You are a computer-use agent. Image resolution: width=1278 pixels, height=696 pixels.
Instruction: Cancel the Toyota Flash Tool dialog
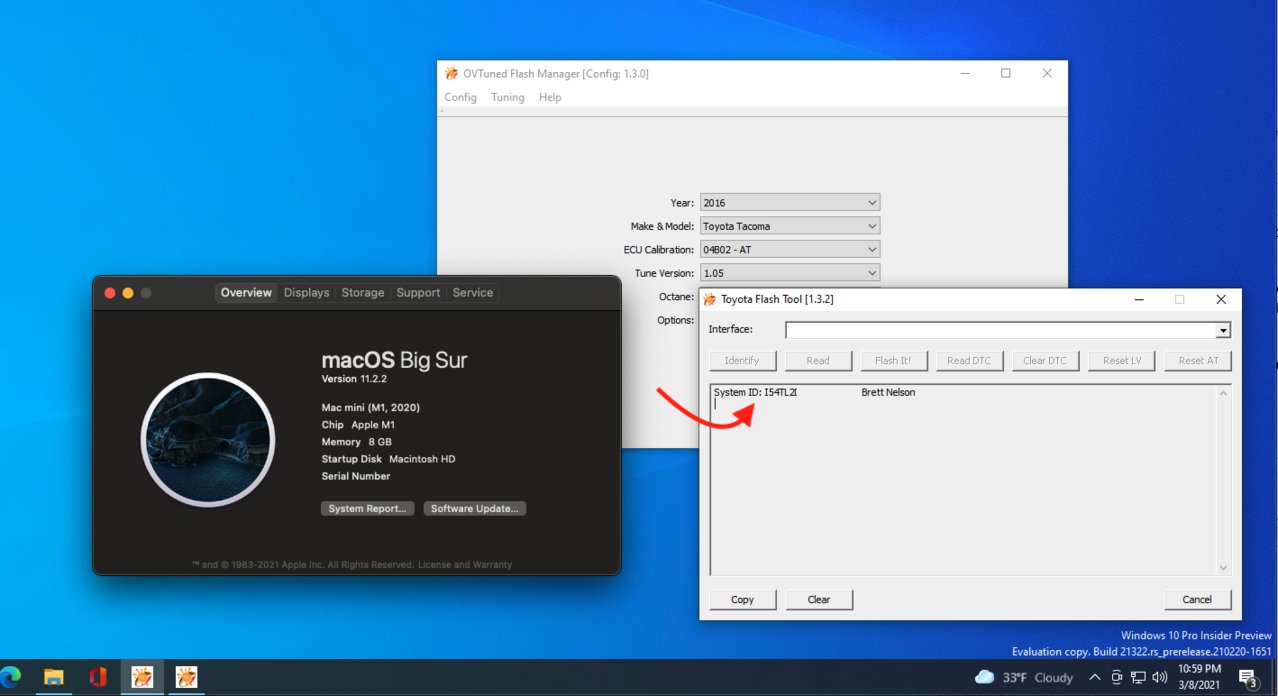[1197, 599]
